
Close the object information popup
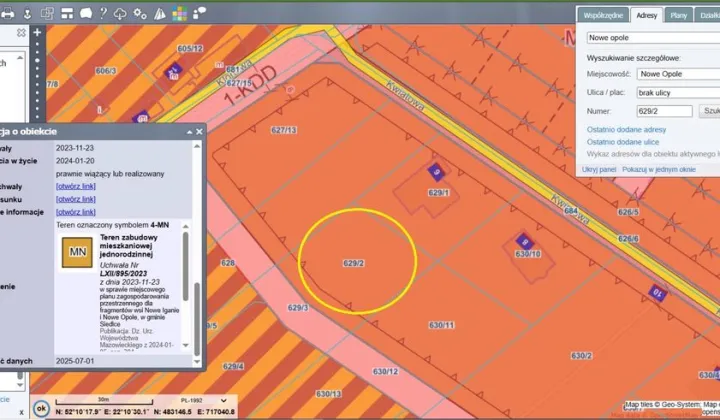click(198, 132)
